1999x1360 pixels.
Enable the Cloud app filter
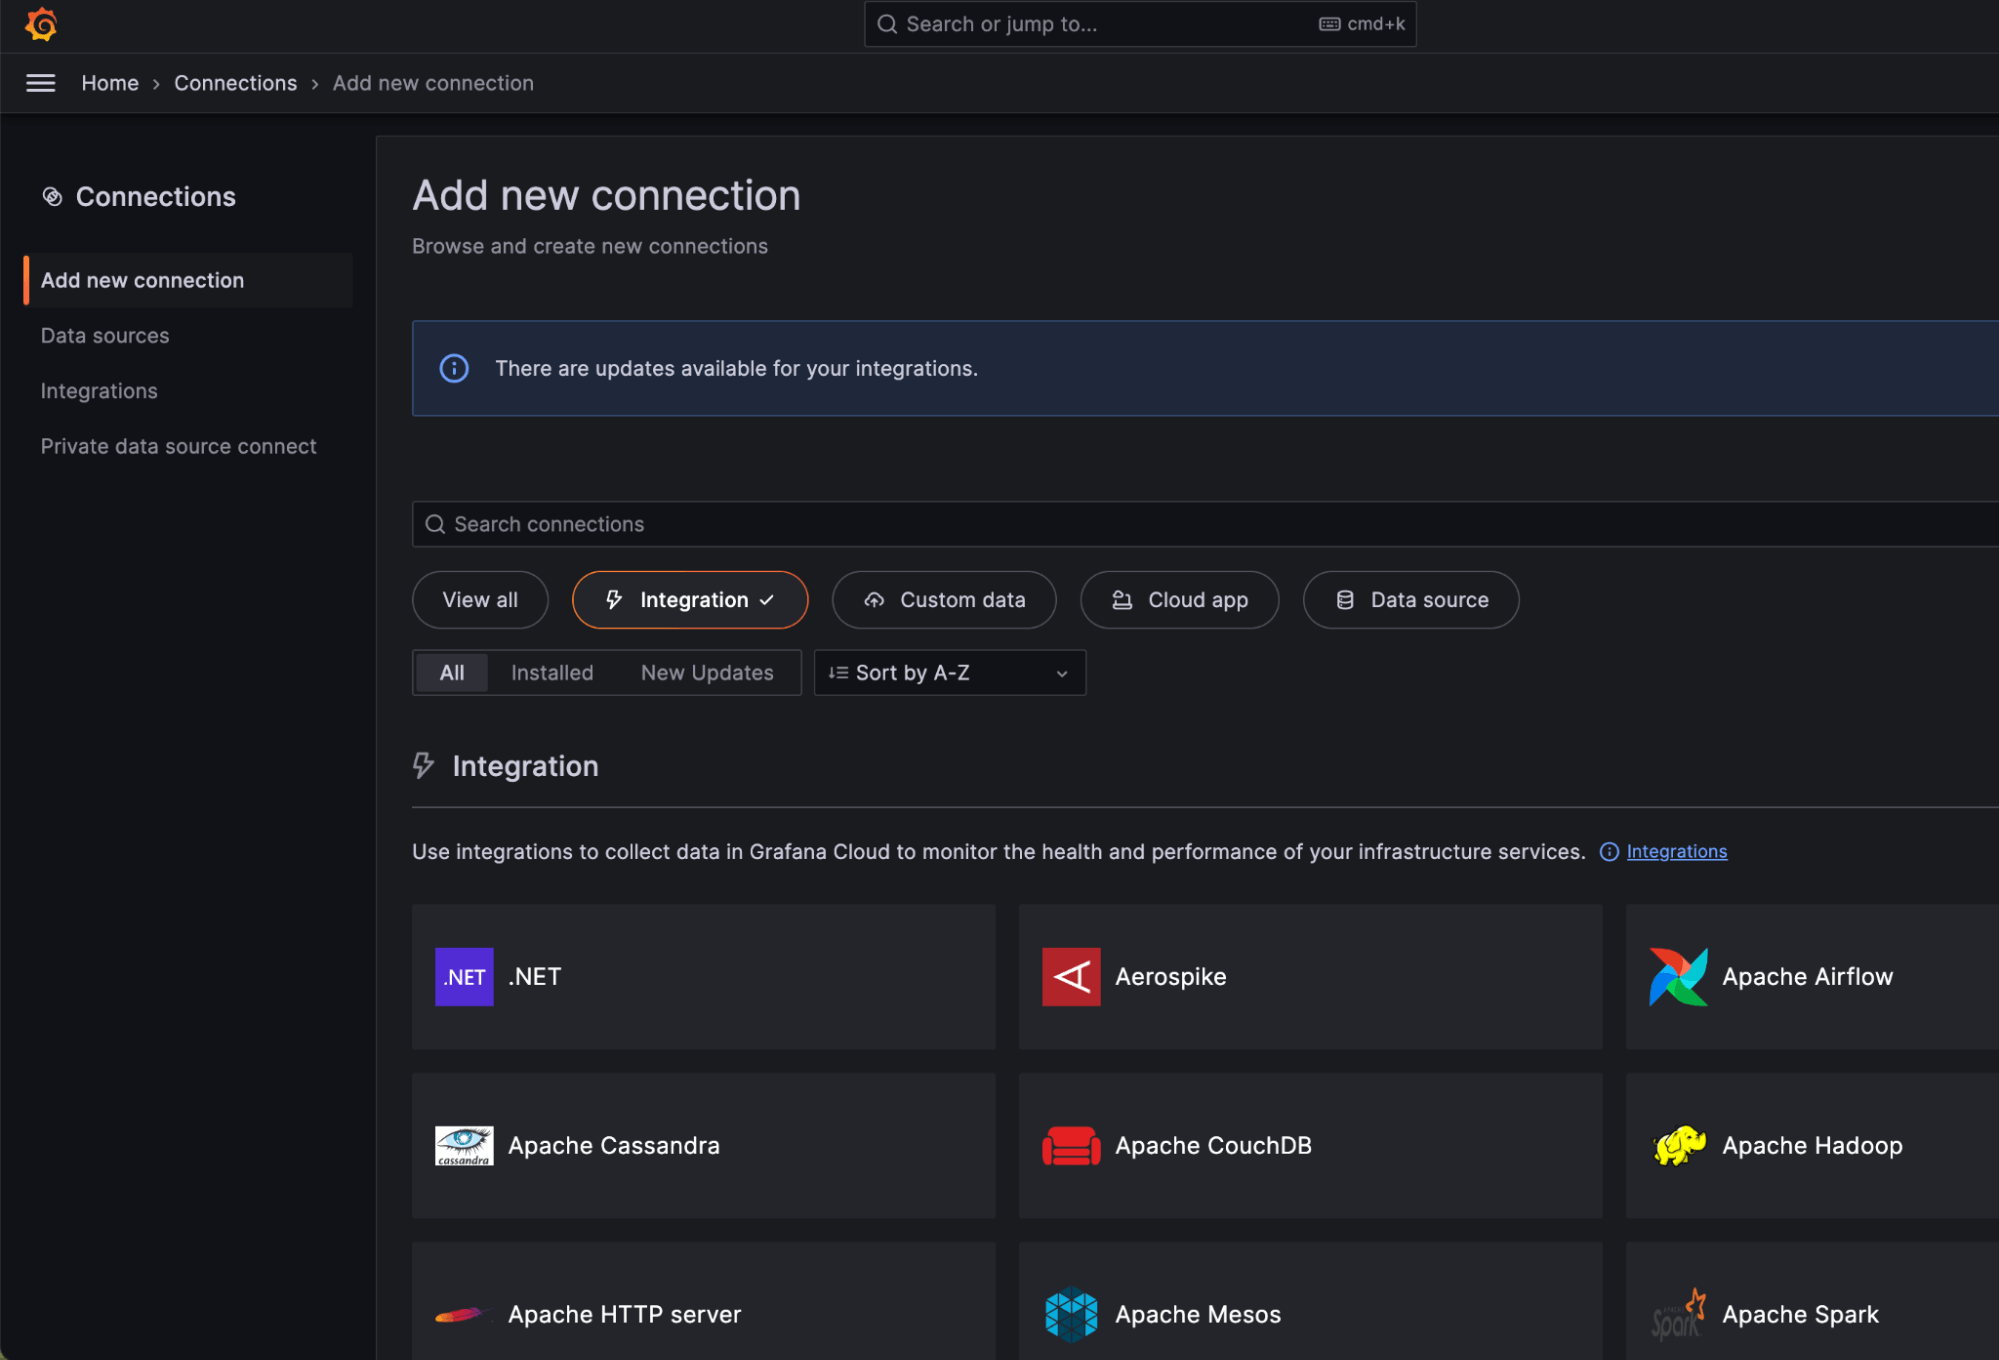(1179, 600)
